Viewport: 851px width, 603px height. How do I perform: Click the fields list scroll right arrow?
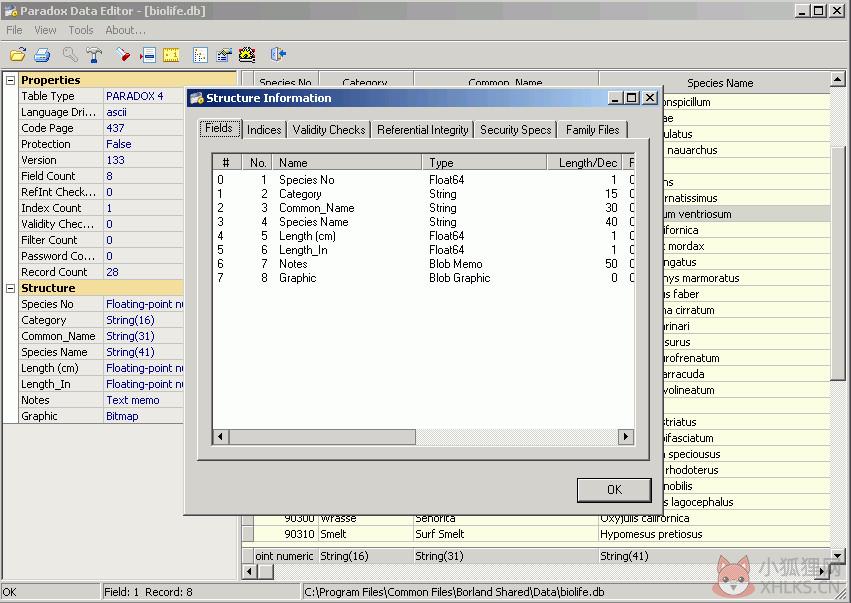626,436
